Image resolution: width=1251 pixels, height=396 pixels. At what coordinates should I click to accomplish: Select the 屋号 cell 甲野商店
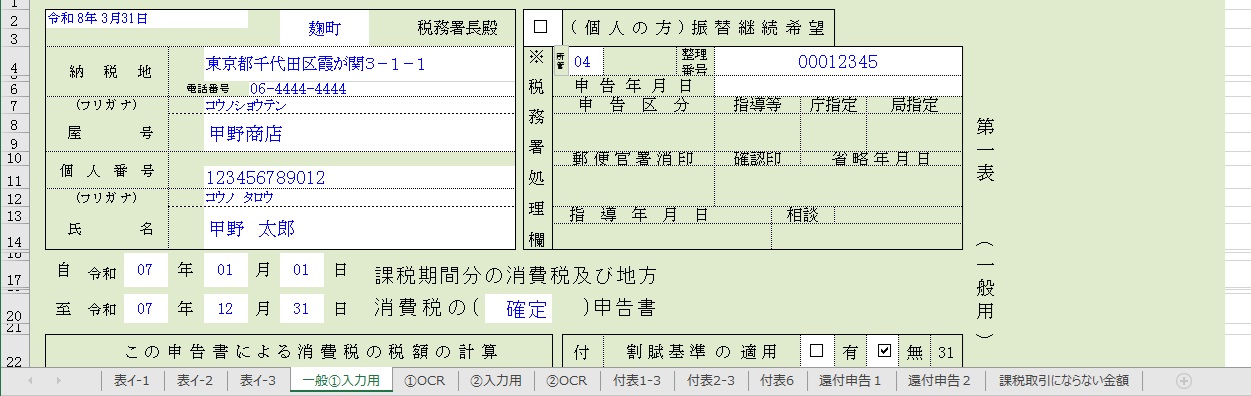pyautogui.click(x=360, y=132)
